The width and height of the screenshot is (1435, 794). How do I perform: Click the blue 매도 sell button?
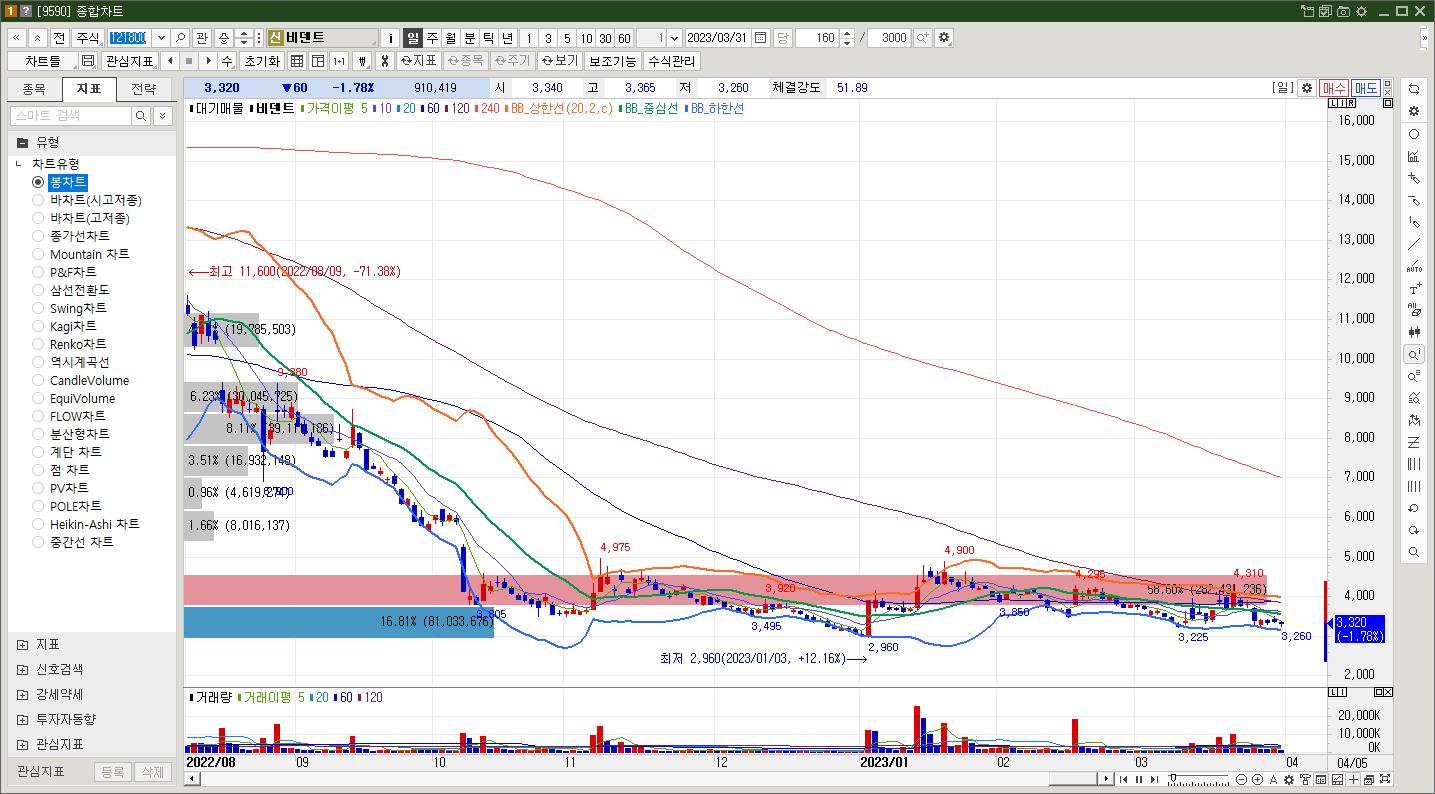[1366, 88]
